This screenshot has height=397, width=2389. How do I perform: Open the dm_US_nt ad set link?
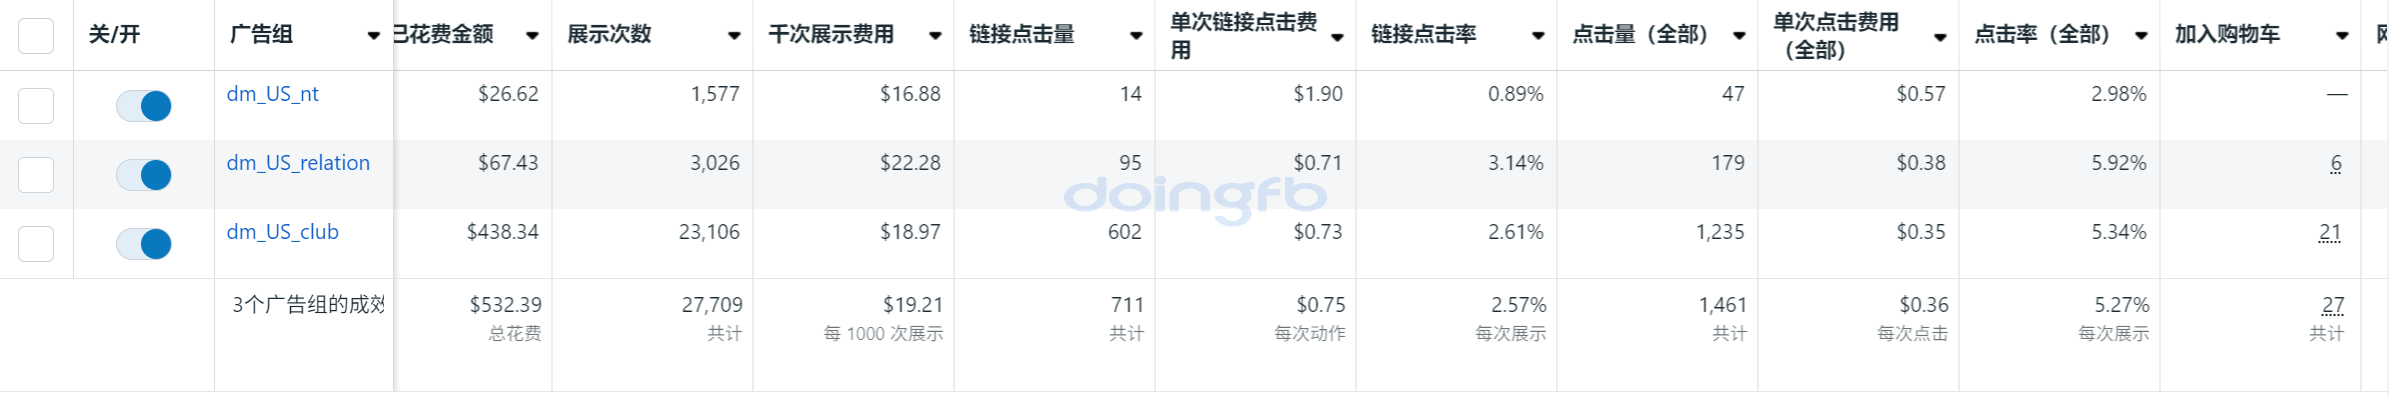pos(272,94)
